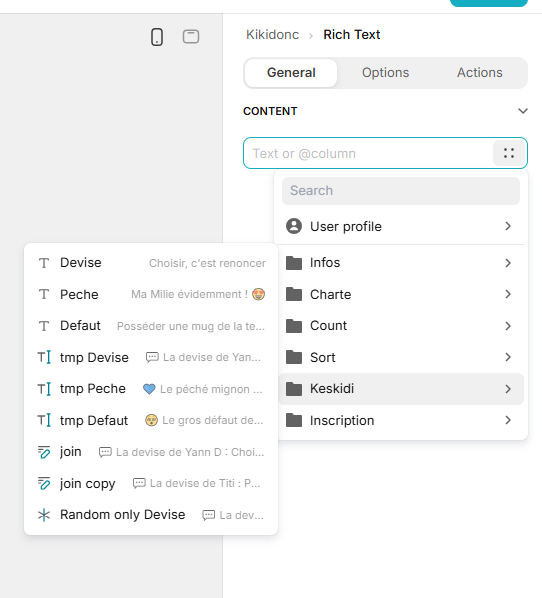This screenshot has width=542, height=598.
Task: Click the tmp Devise template text icon
Action: pos(44,357)
